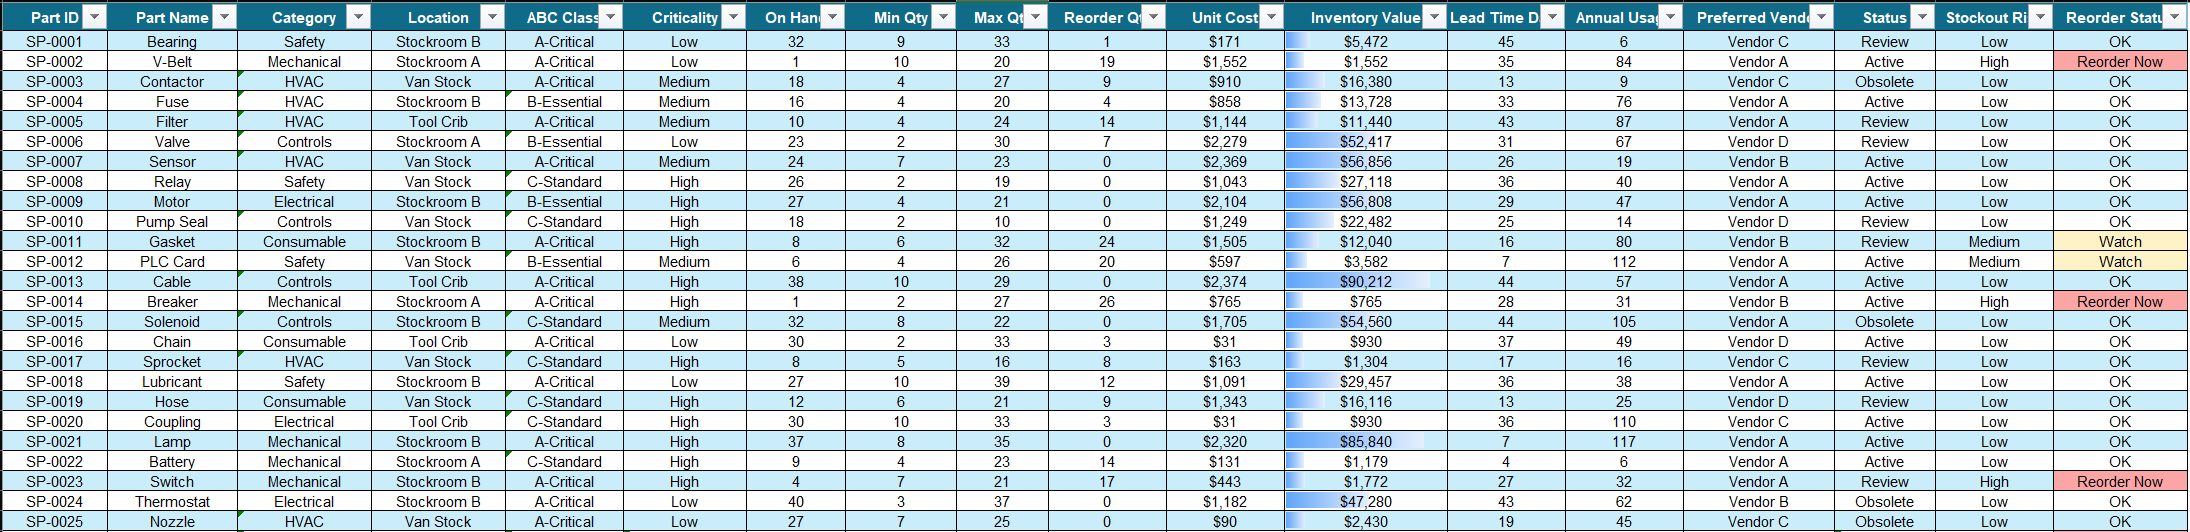2190x532 pixels.
Task: Open the Category column filter dropdown
Action: [x=358, y=17]
